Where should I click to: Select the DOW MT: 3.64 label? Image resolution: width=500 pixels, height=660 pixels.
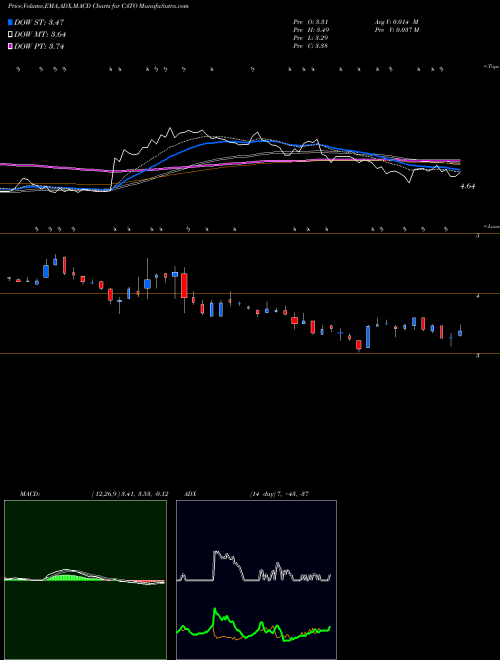(x=40, y=35)
